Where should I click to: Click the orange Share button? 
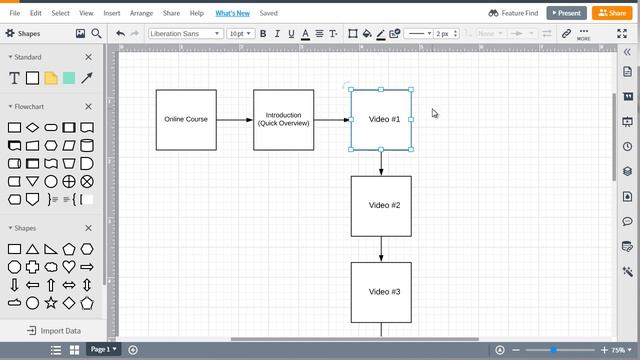pyautogui.click(x=612, y=13)
